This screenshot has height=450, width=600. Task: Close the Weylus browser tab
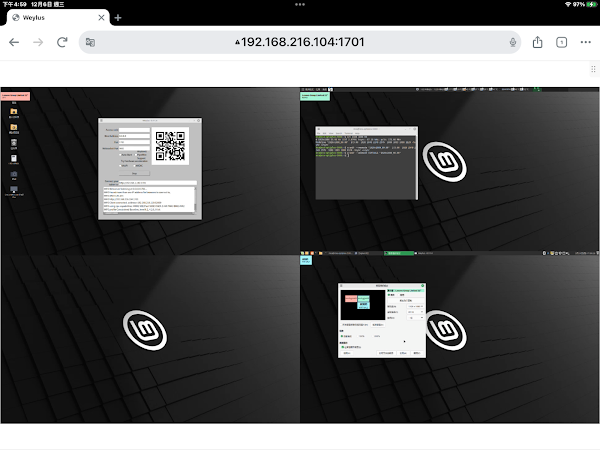(101, 18)
